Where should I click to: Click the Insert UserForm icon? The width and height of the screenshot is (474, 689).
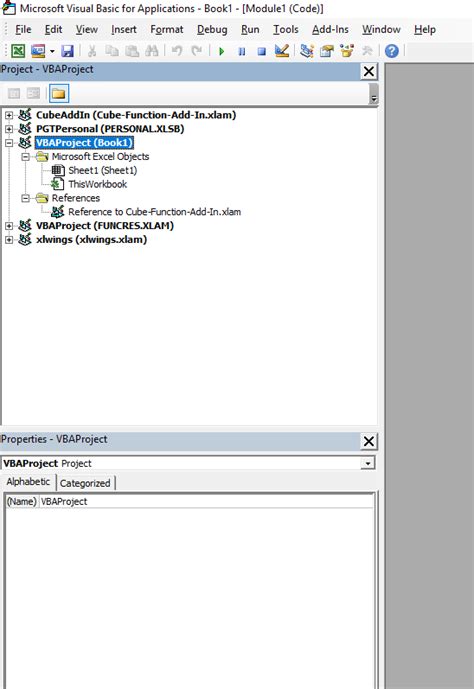38,51
